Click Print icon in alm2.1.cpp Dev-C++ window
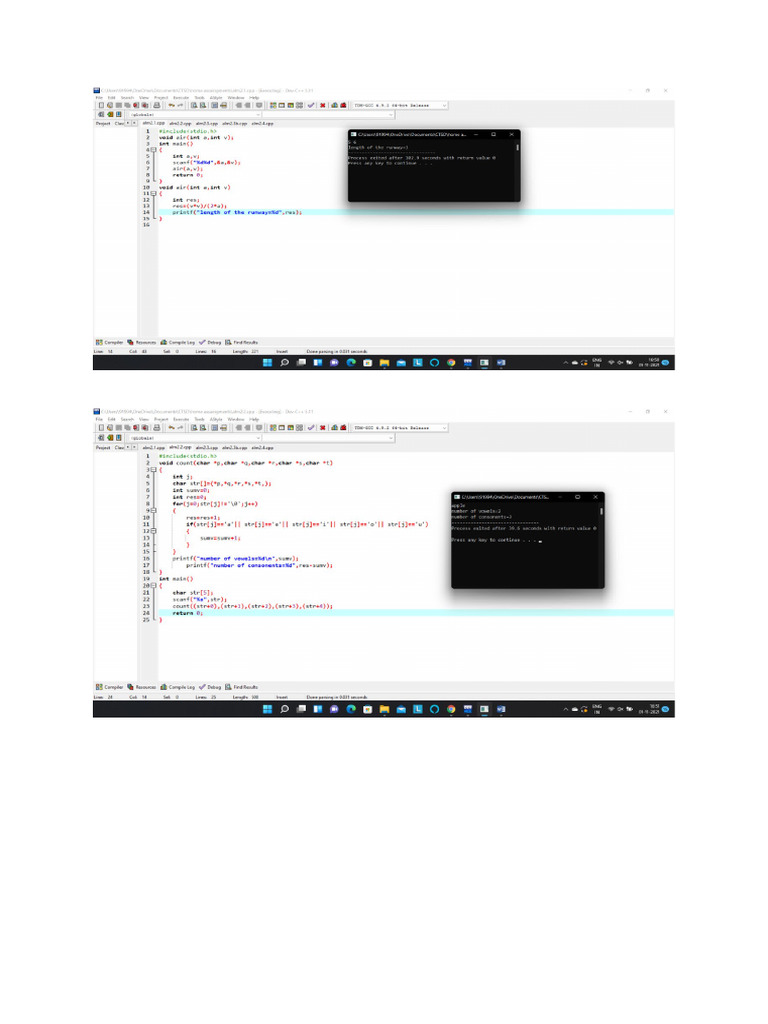The width and height of the screenshot is (768, 1024). [157, 105]
